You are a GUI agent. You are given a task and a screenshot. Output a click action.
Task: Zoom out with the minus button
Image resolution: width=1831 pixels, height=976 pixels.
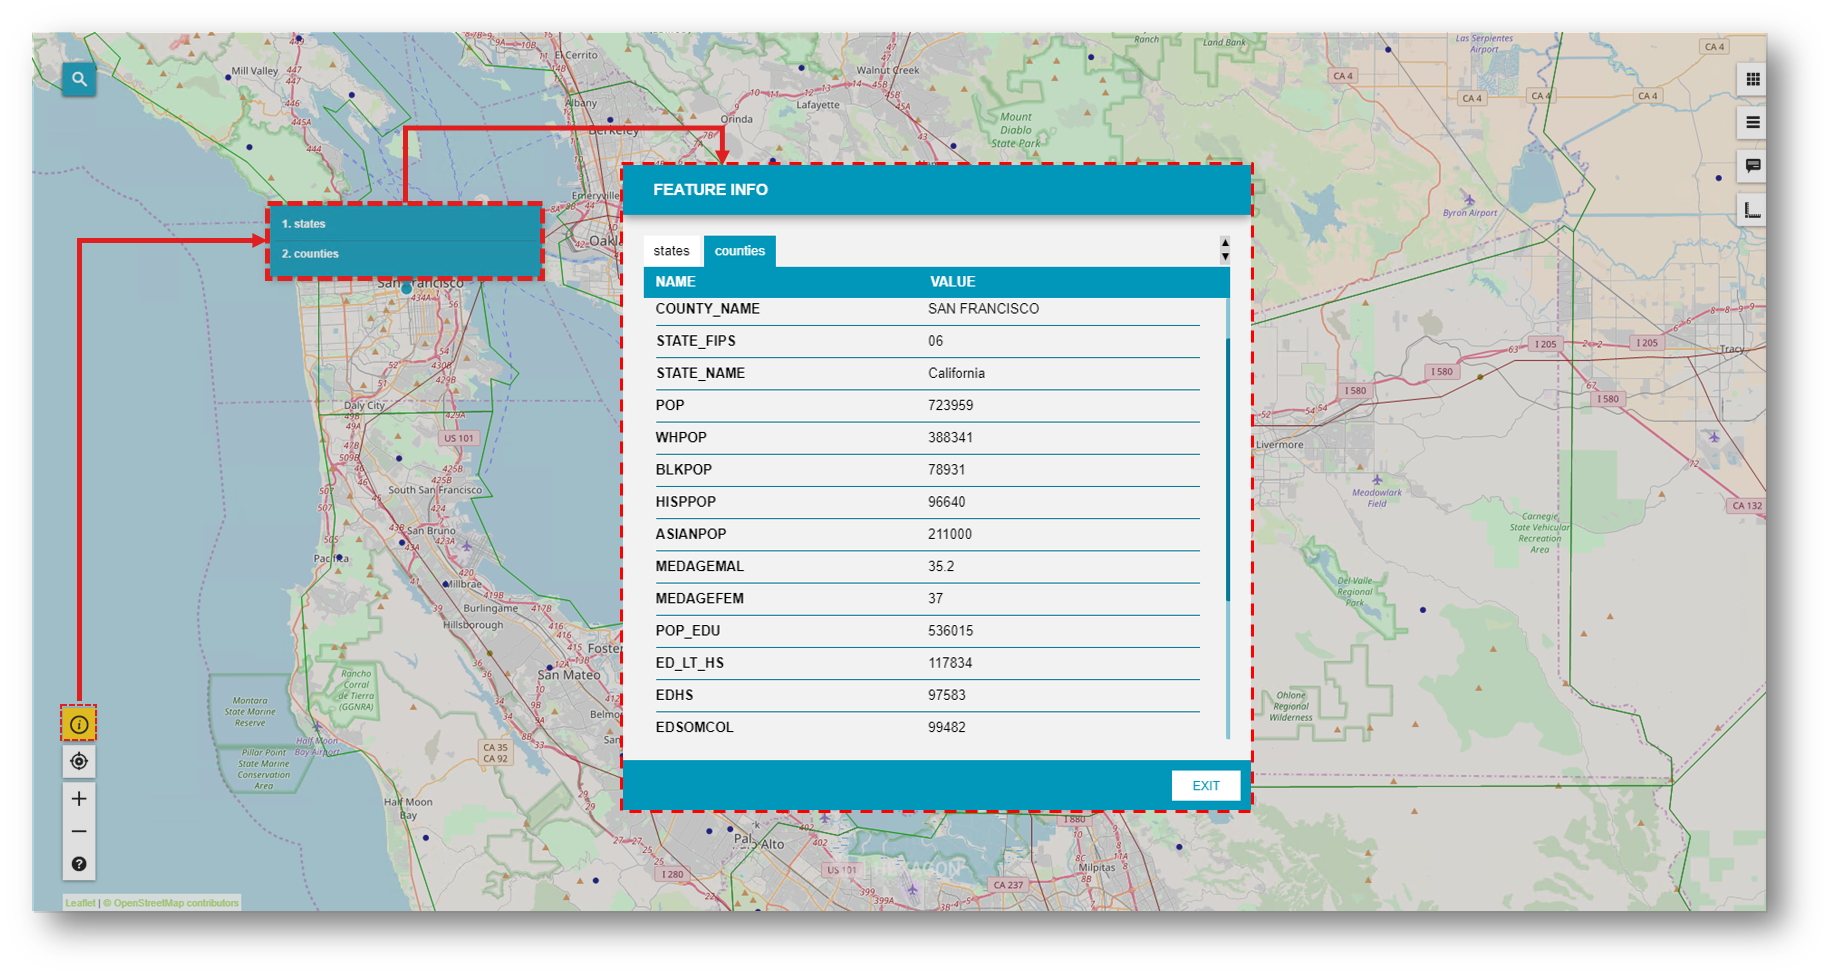coord(79,832)
